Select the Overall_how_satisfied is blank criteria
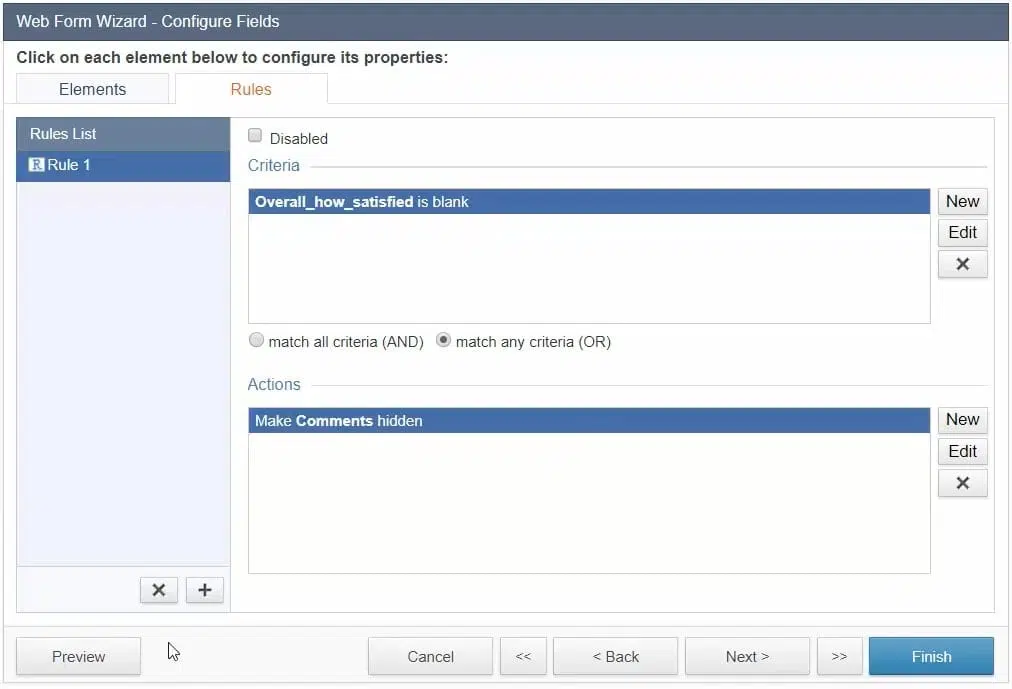The image size is (1012, 689). coord(588,202)
